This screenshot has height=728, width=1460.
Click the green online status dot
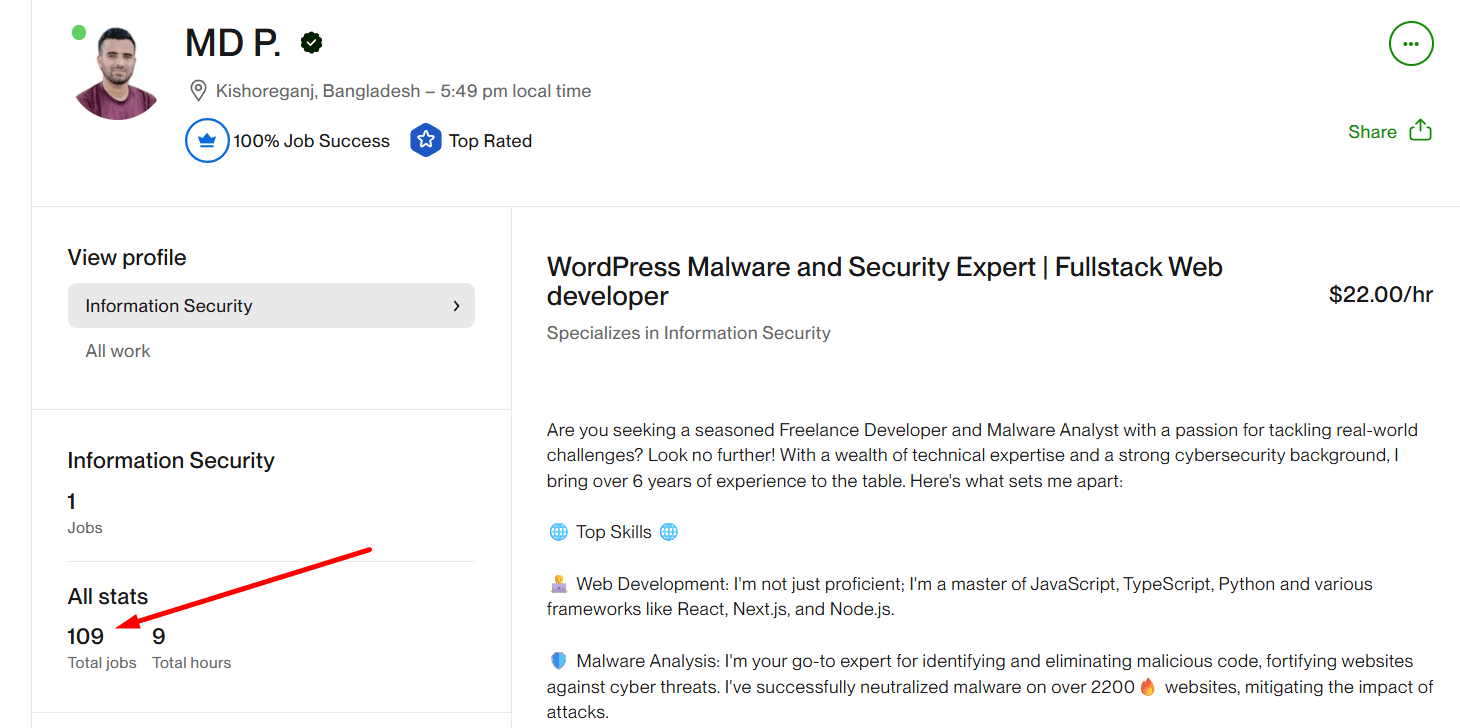point(79,33)
